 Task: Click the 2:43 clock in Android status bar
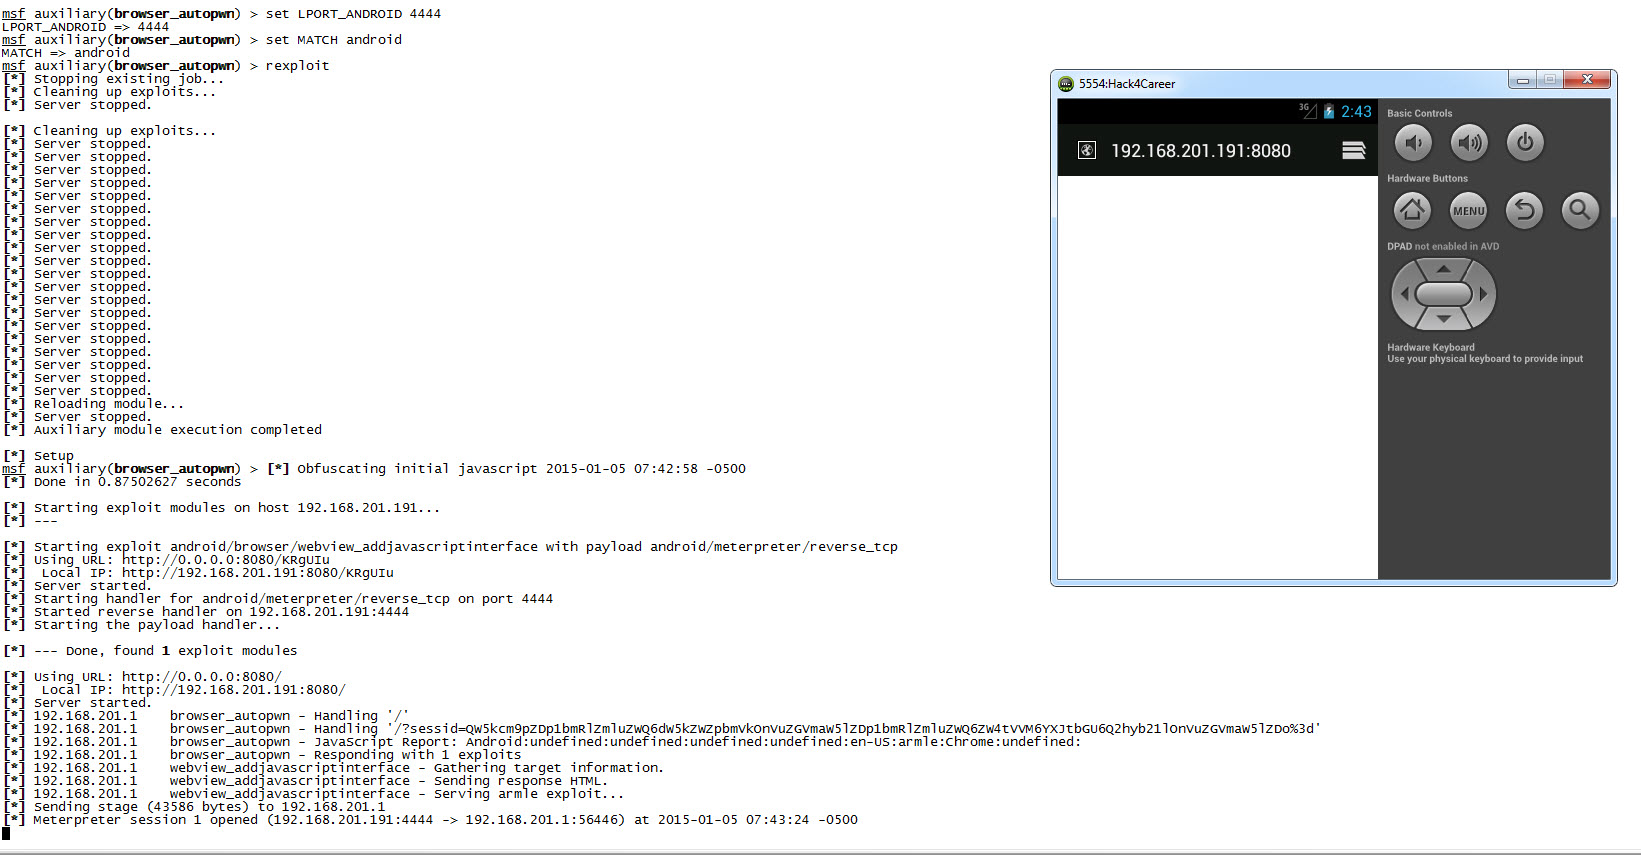(x=1356, y=112)
